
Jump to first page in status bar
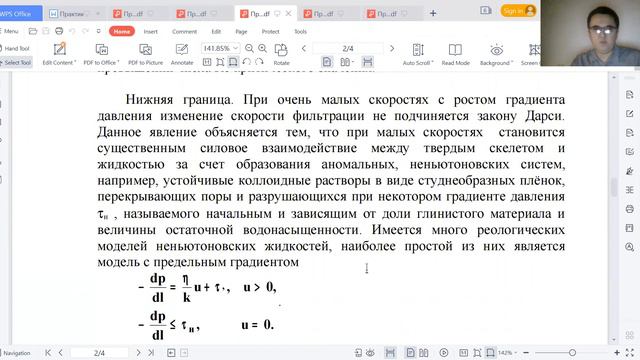coord(48,353)
